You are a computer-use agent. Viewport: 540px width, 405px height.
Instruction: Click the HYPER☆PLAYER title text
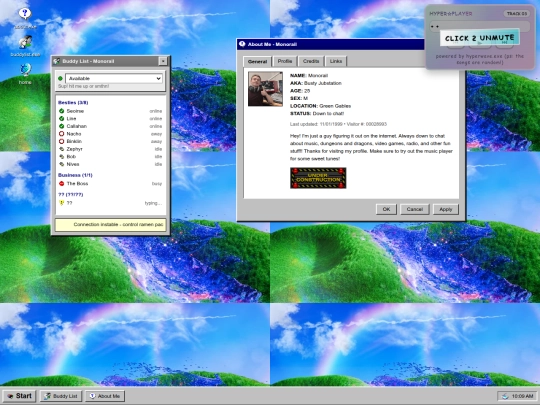tap(451, 13)
